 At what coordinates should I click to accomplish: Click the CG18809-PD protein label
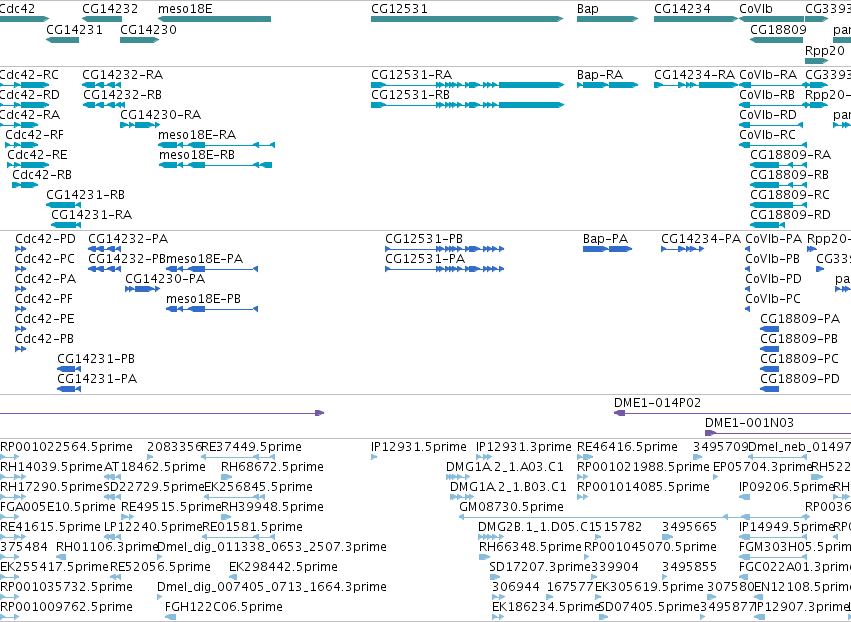(x=800, y=379)
